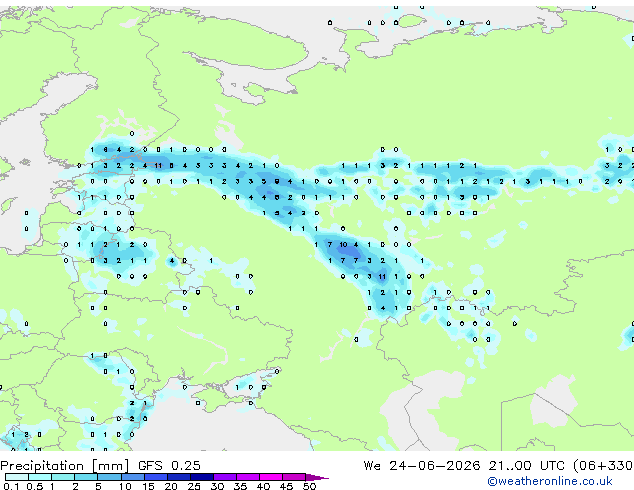Click the 'Precipitation [mm]' title text
The image size is (634, 490).
[x=65, y=466]
